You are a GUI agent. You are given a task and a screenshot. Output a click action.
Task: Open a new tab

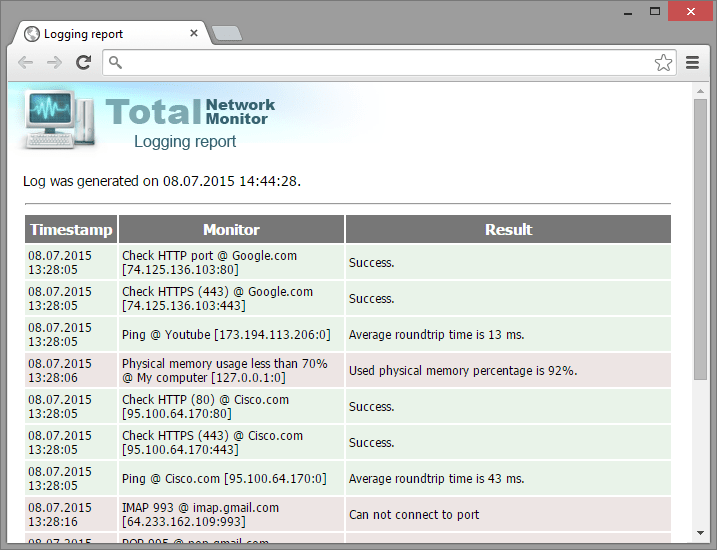pyautogui.click(x=227, y=34)
